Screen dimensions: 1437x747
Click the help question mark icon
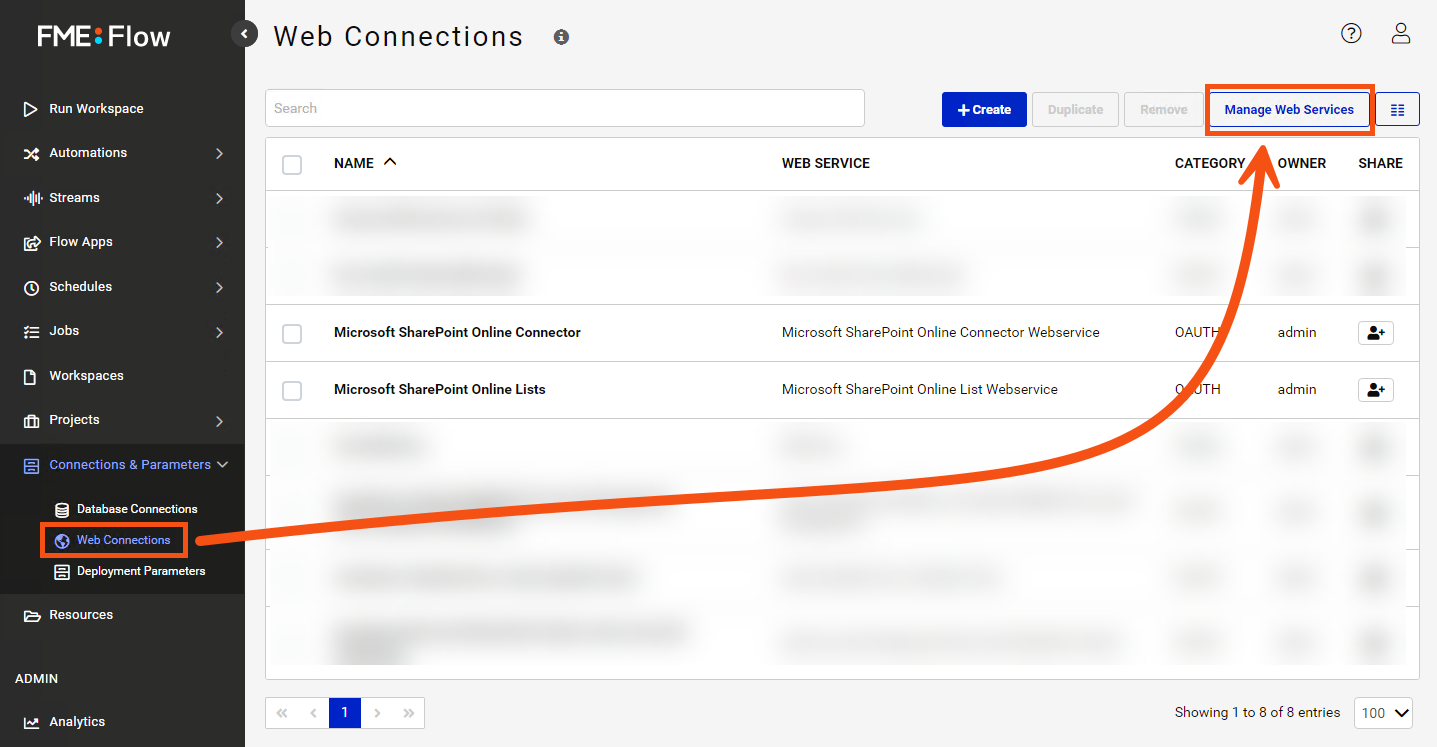[1351, 33]
